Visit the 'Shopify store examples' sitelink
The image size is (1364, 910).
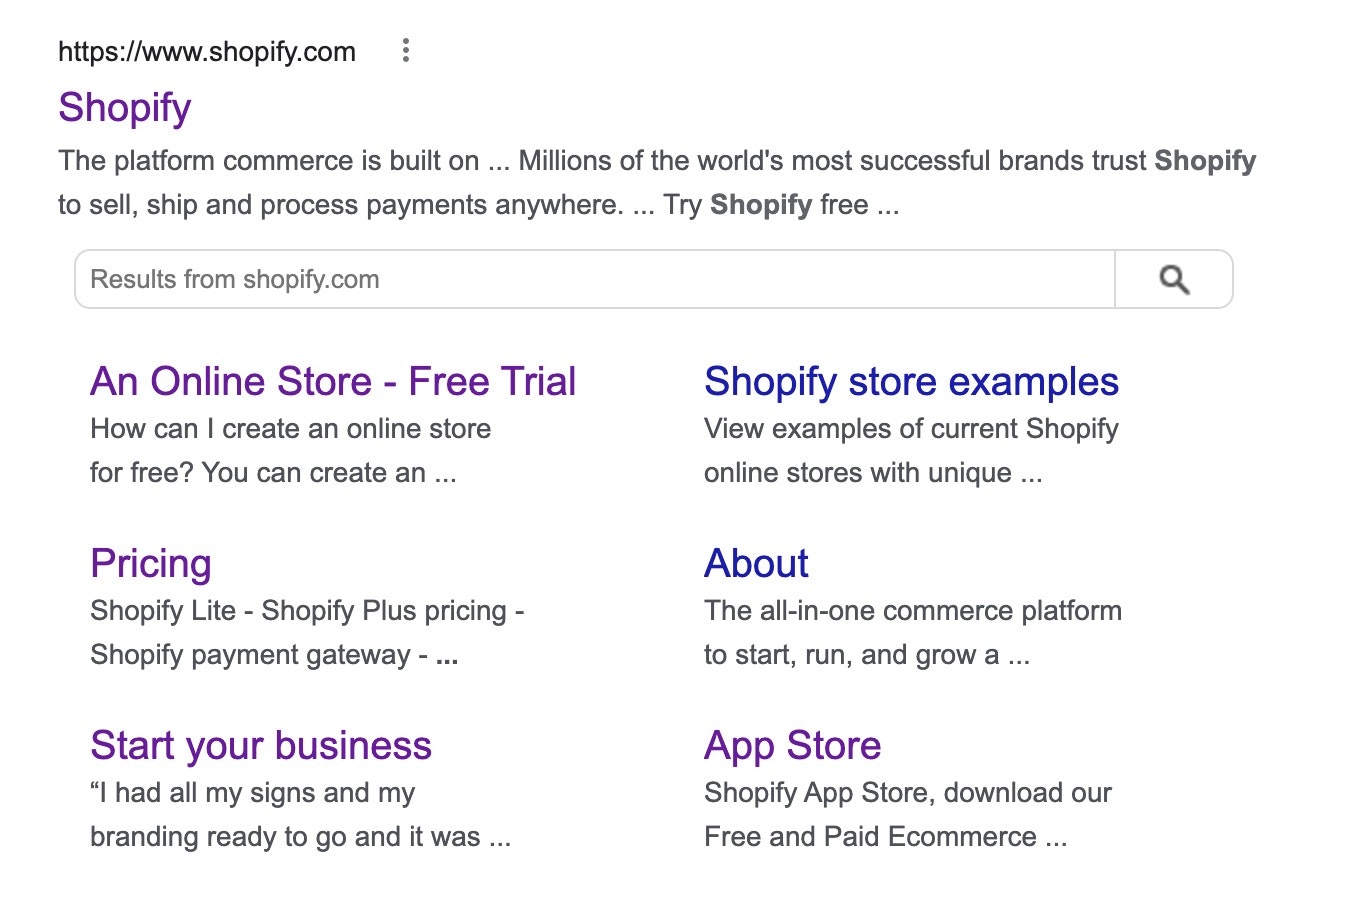click(x=911, y=382)
